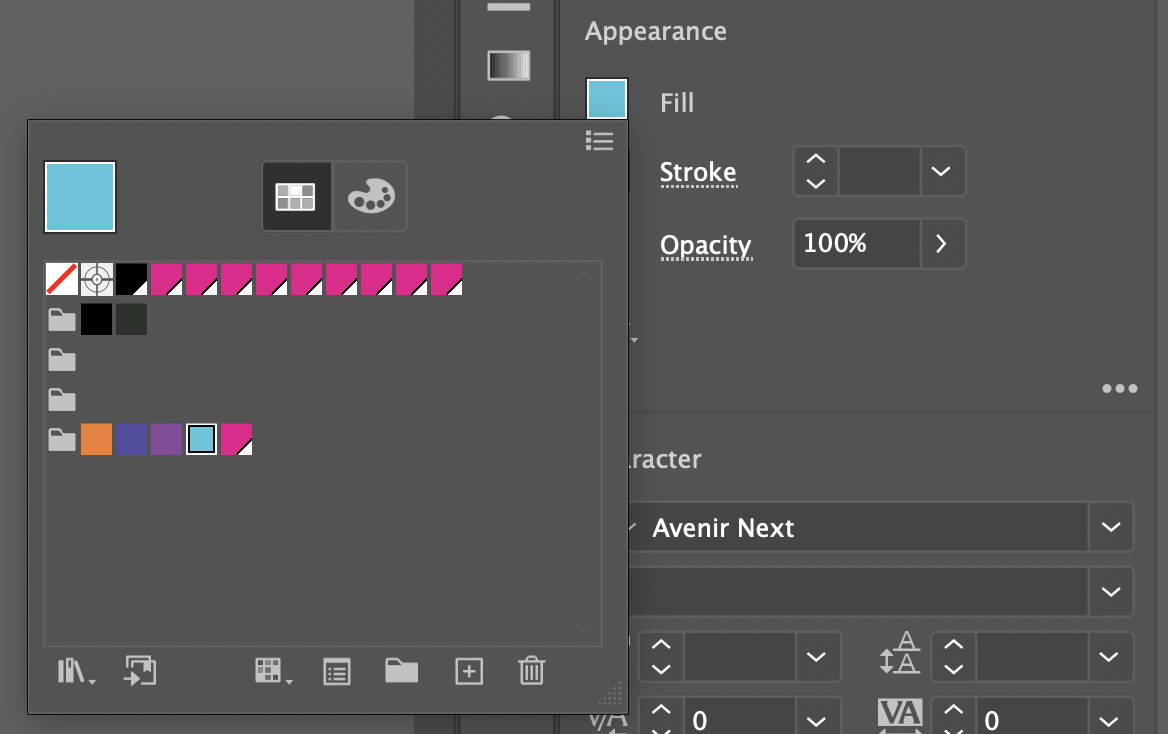Click the Stroke label link

coord(697,173)
